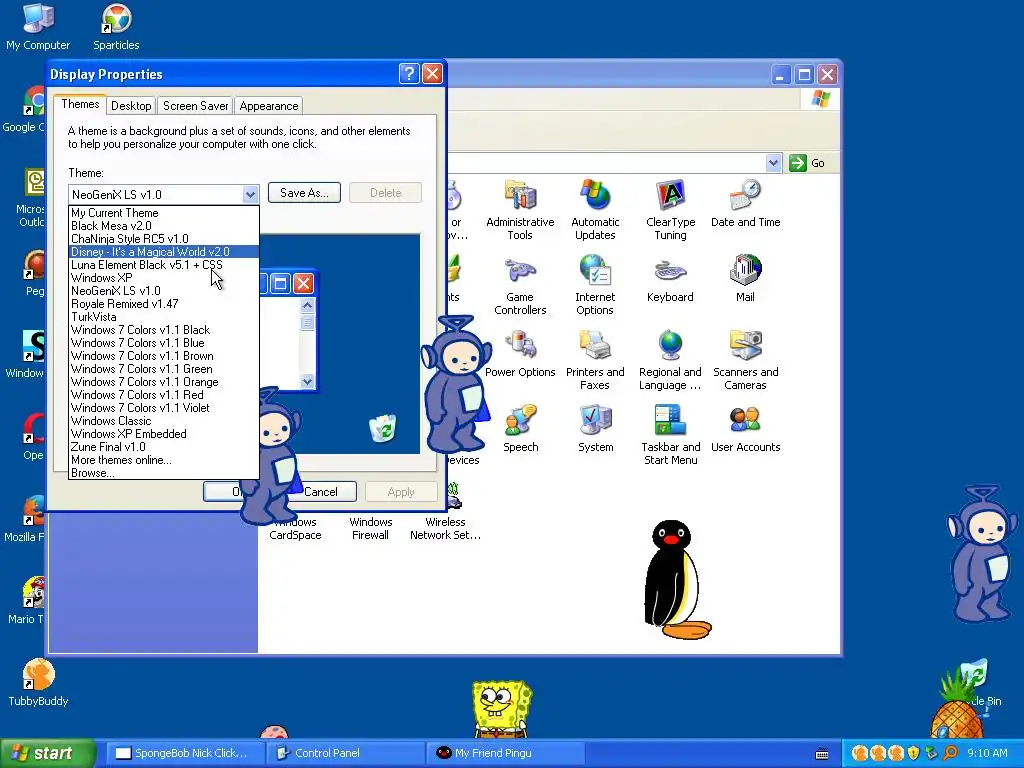The height and width of the screenshot is (768, 1024).
Task: Open Windows Firewall applet
Action: point(370,528)
